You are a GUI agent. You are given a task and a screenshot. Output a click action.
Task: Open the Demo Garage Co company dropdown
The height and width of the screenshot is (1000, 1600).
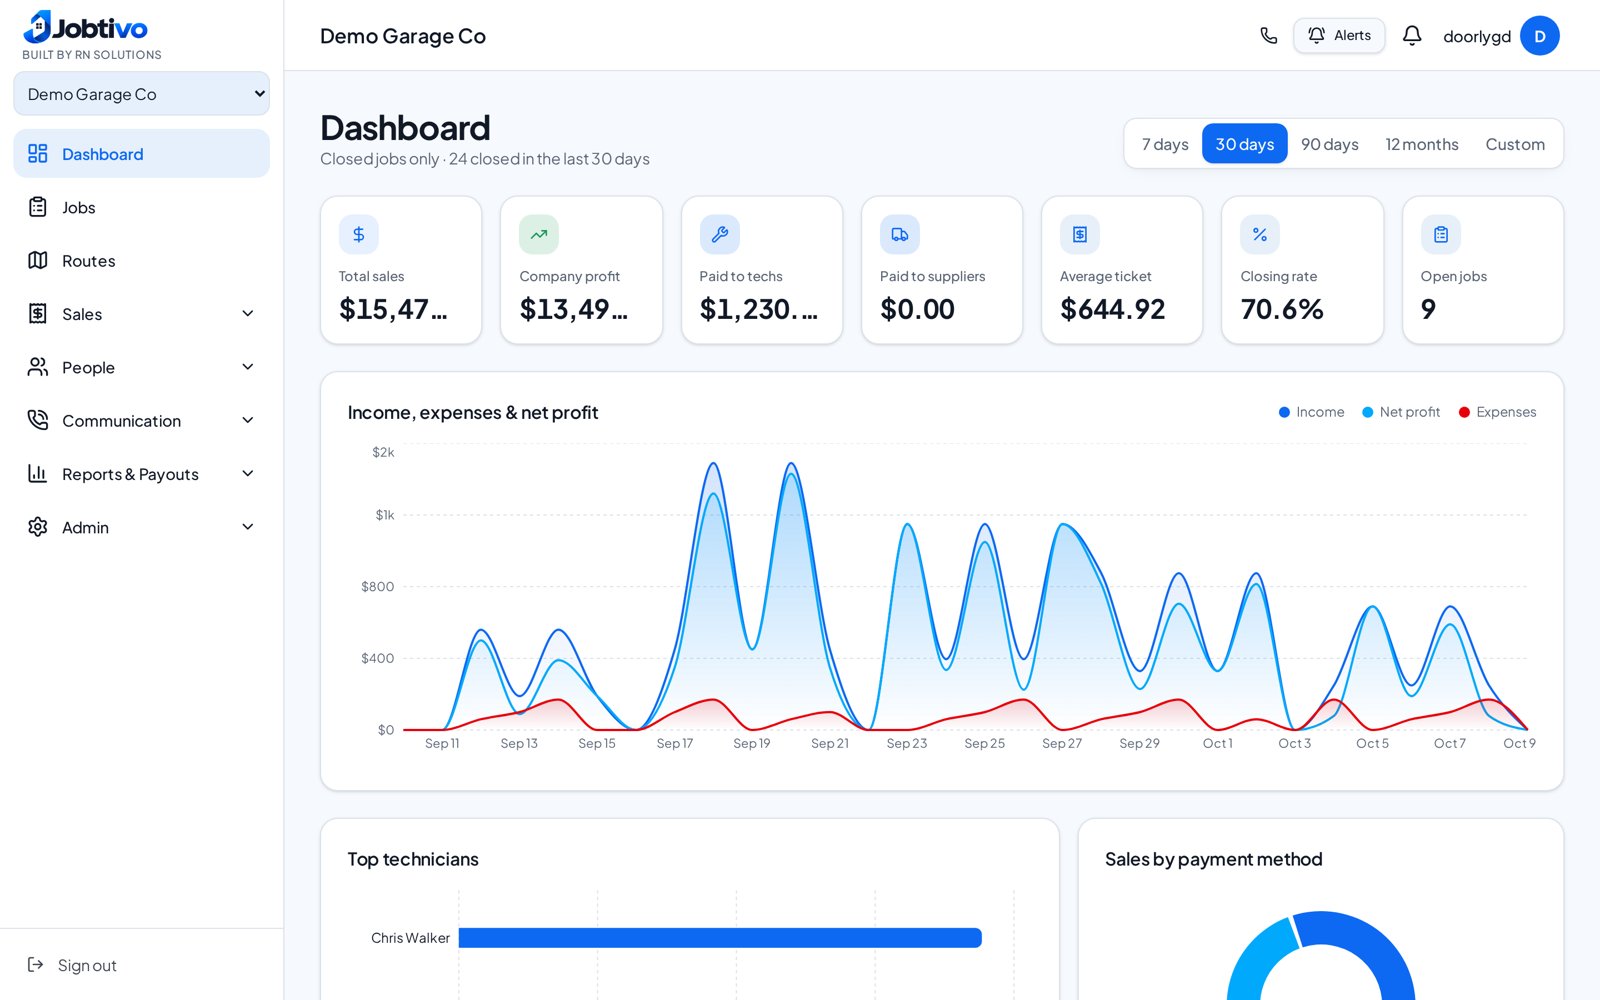point(141,94)
